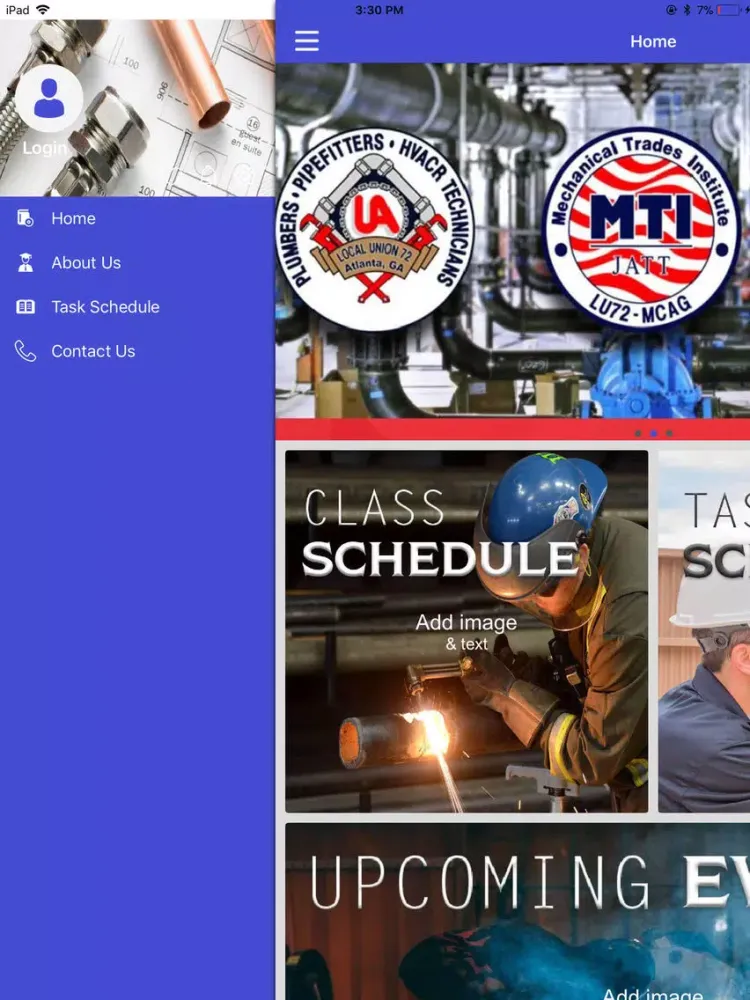
Task: Tap the Login profile avatar icon
Action: click(x=49, y=98)
